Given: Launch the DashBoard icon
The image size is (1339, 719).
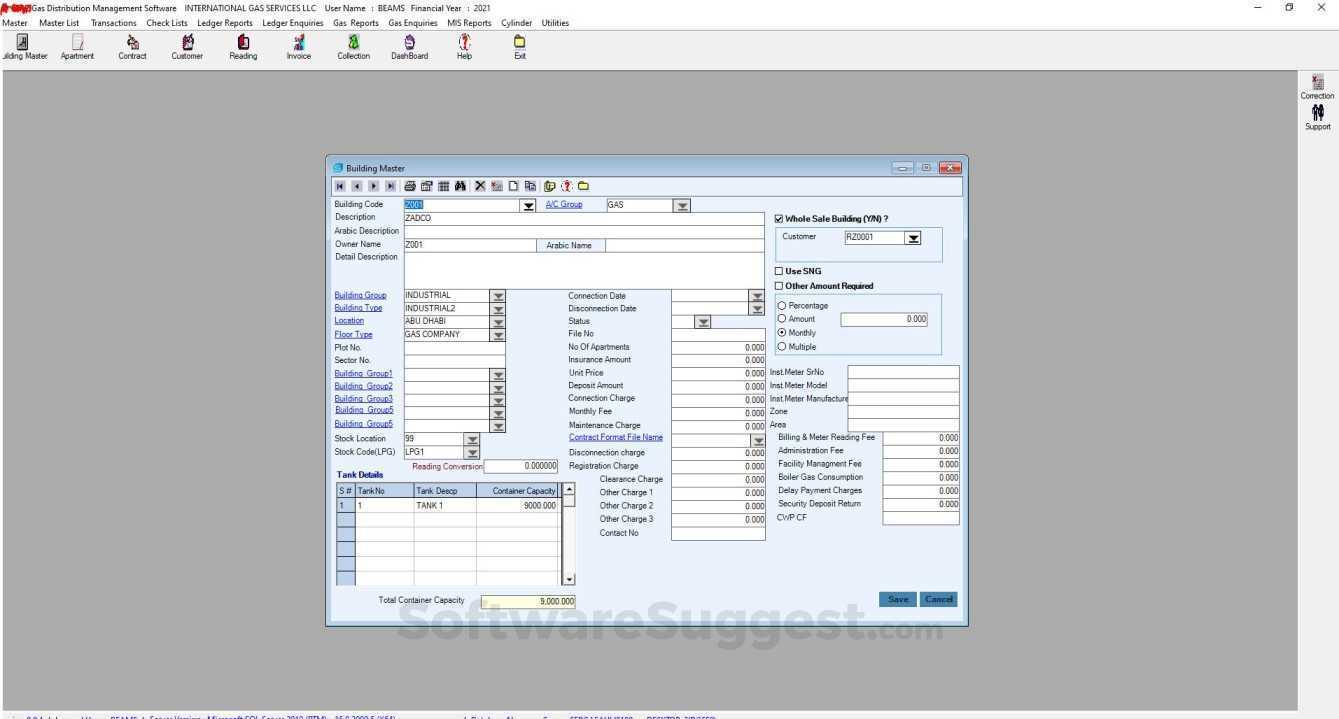Looking at the screenshot, I should coord(409,45).
